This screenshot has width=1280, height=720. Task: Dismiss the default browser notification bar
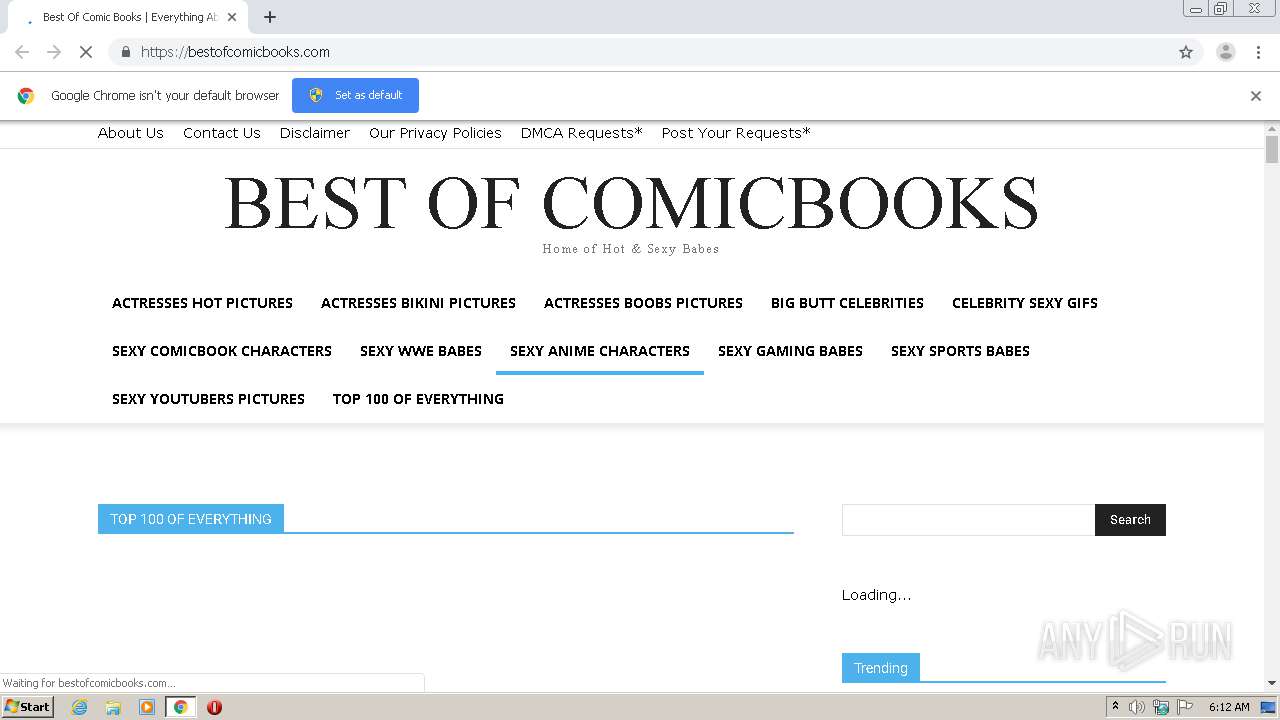[1256, 96]
